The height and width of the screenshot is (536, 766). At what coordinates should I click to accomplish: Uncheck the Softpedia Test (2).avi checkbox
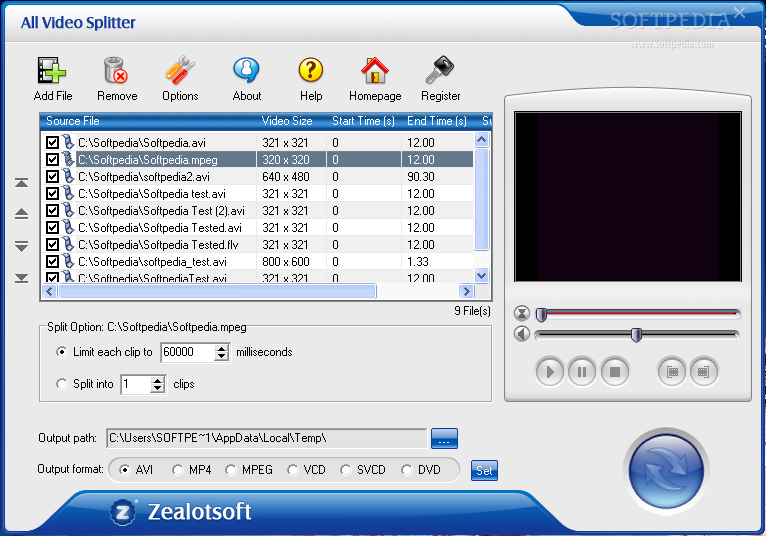click(52, 211)
